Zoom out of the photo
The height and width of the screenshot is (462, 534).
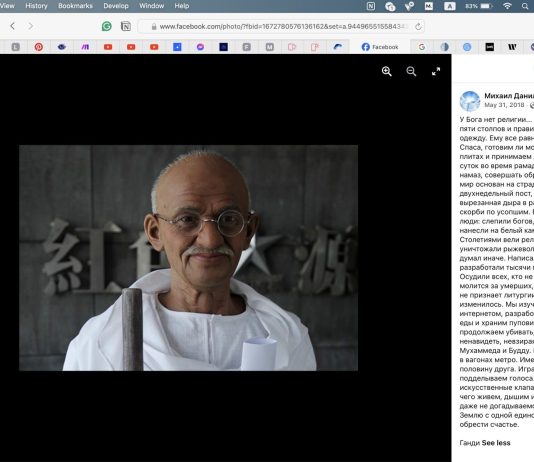tap(411, 71)
